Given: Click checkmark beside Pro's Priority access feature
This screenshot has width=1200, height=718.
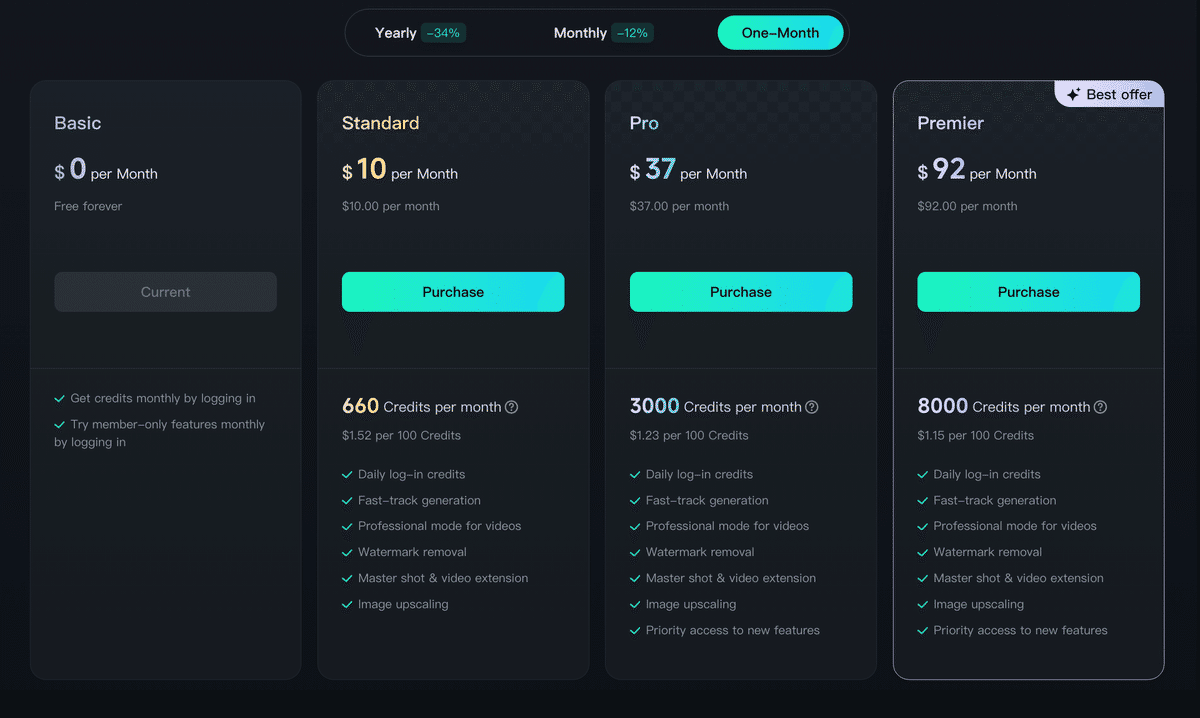Looking at the screenshot, I should [x=635, y=630].
